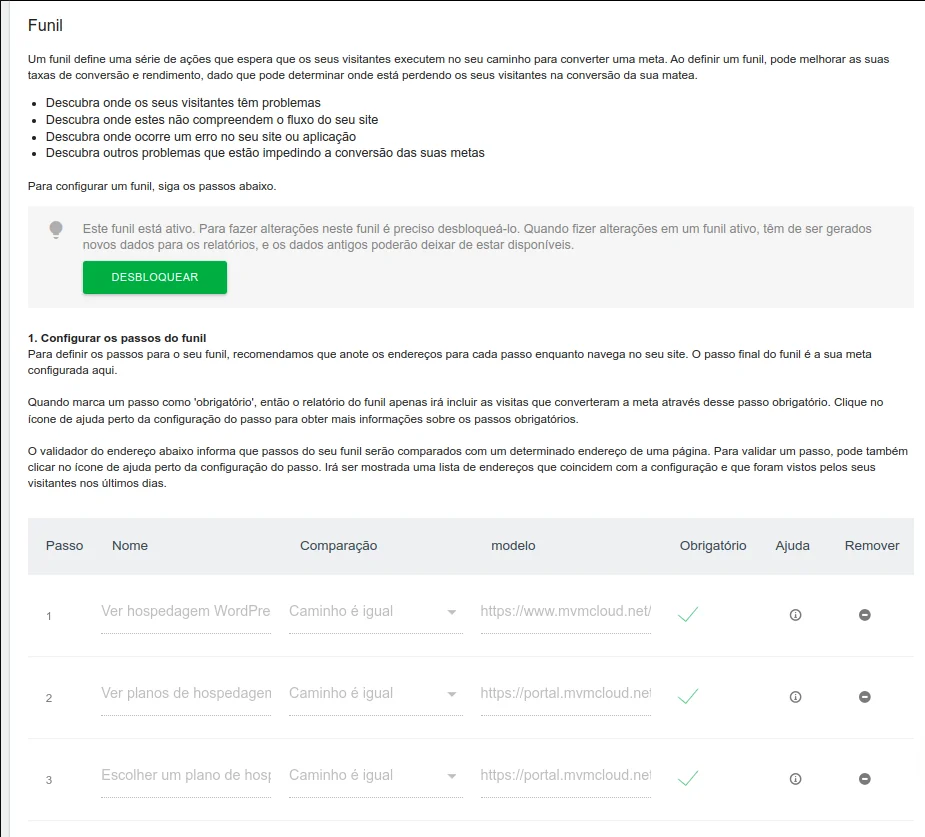Remove funnel step 2

click(x=865, y=697)
